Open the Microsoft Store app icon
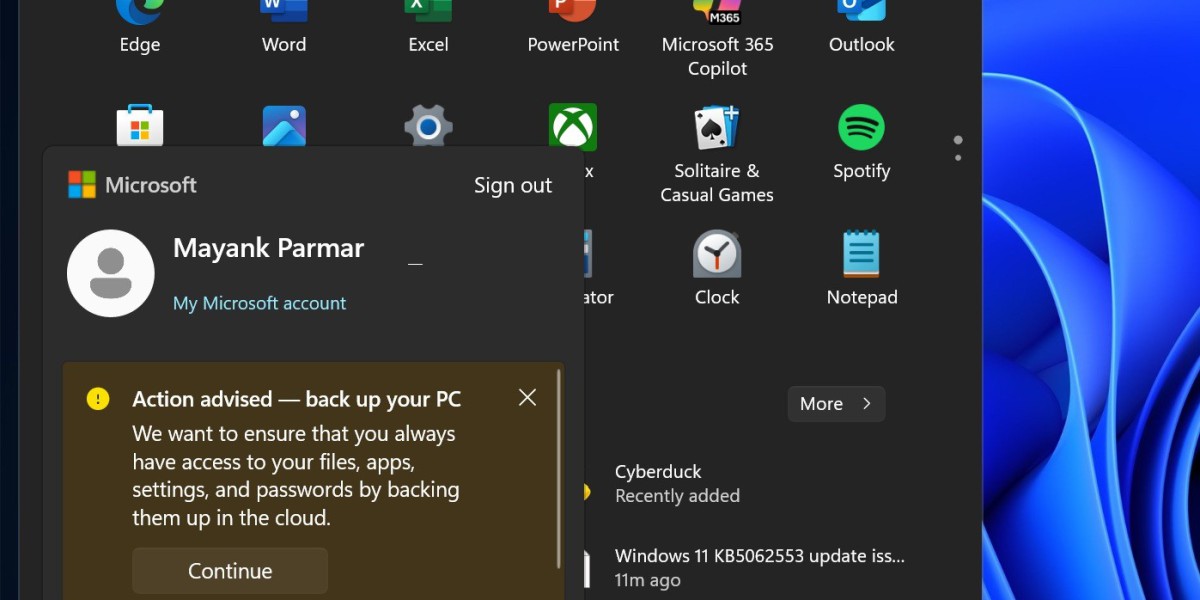 (x=140, y=127)
